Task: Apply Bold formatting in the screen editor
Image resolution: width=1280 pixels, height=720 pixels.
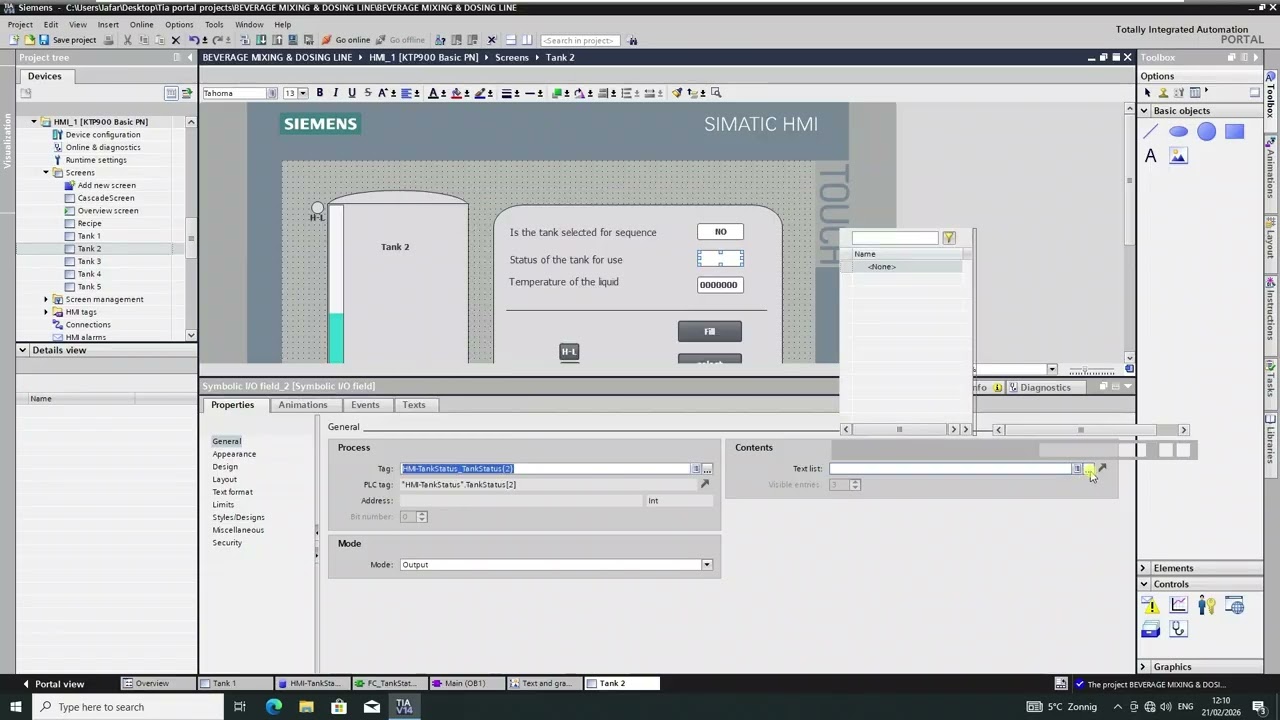Action: pos(320,93)
